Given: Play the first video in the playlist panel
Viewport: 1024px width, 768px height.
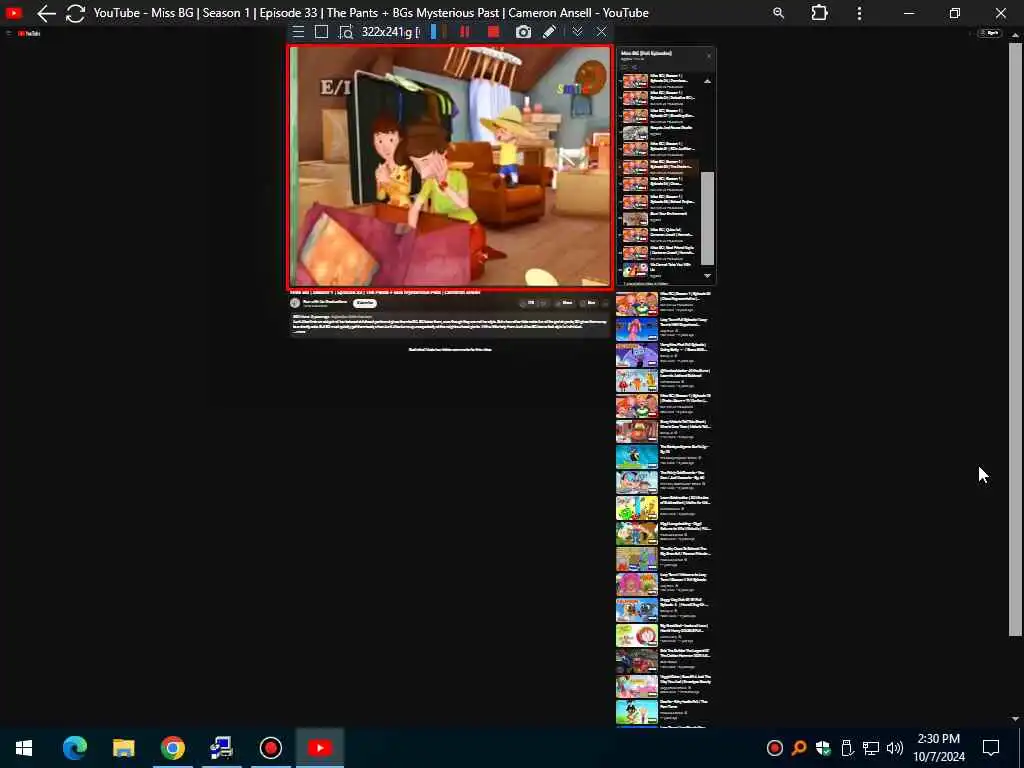Looking at the screenshot, I should (x=660, y=81).
